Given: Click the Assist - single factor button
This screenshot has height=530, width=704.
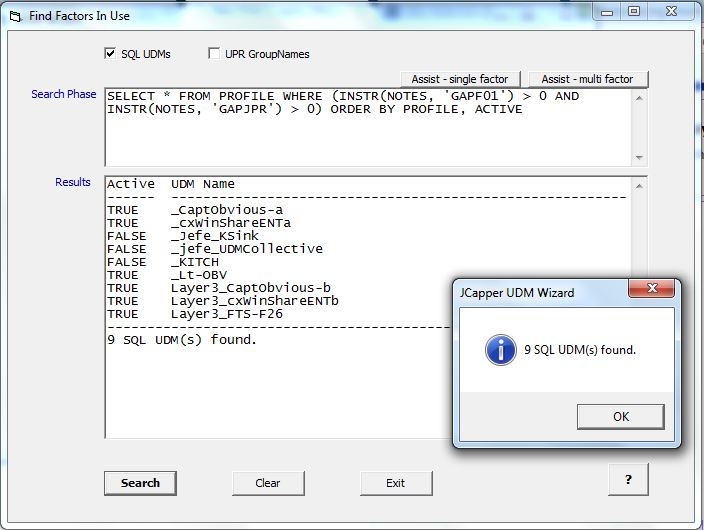Looking at the screenshot, I should (x=460, y=79).
